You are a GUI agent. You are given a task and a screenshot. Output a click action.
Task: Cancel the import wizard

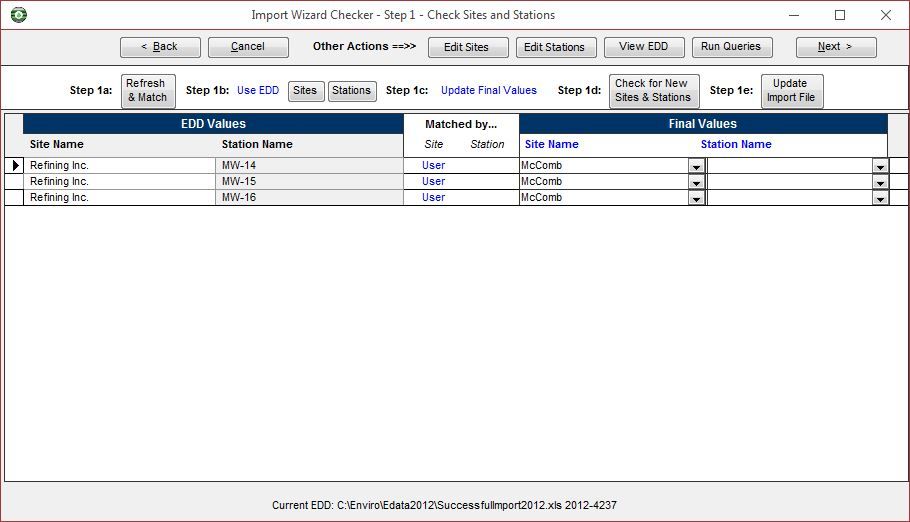(248, 47)
